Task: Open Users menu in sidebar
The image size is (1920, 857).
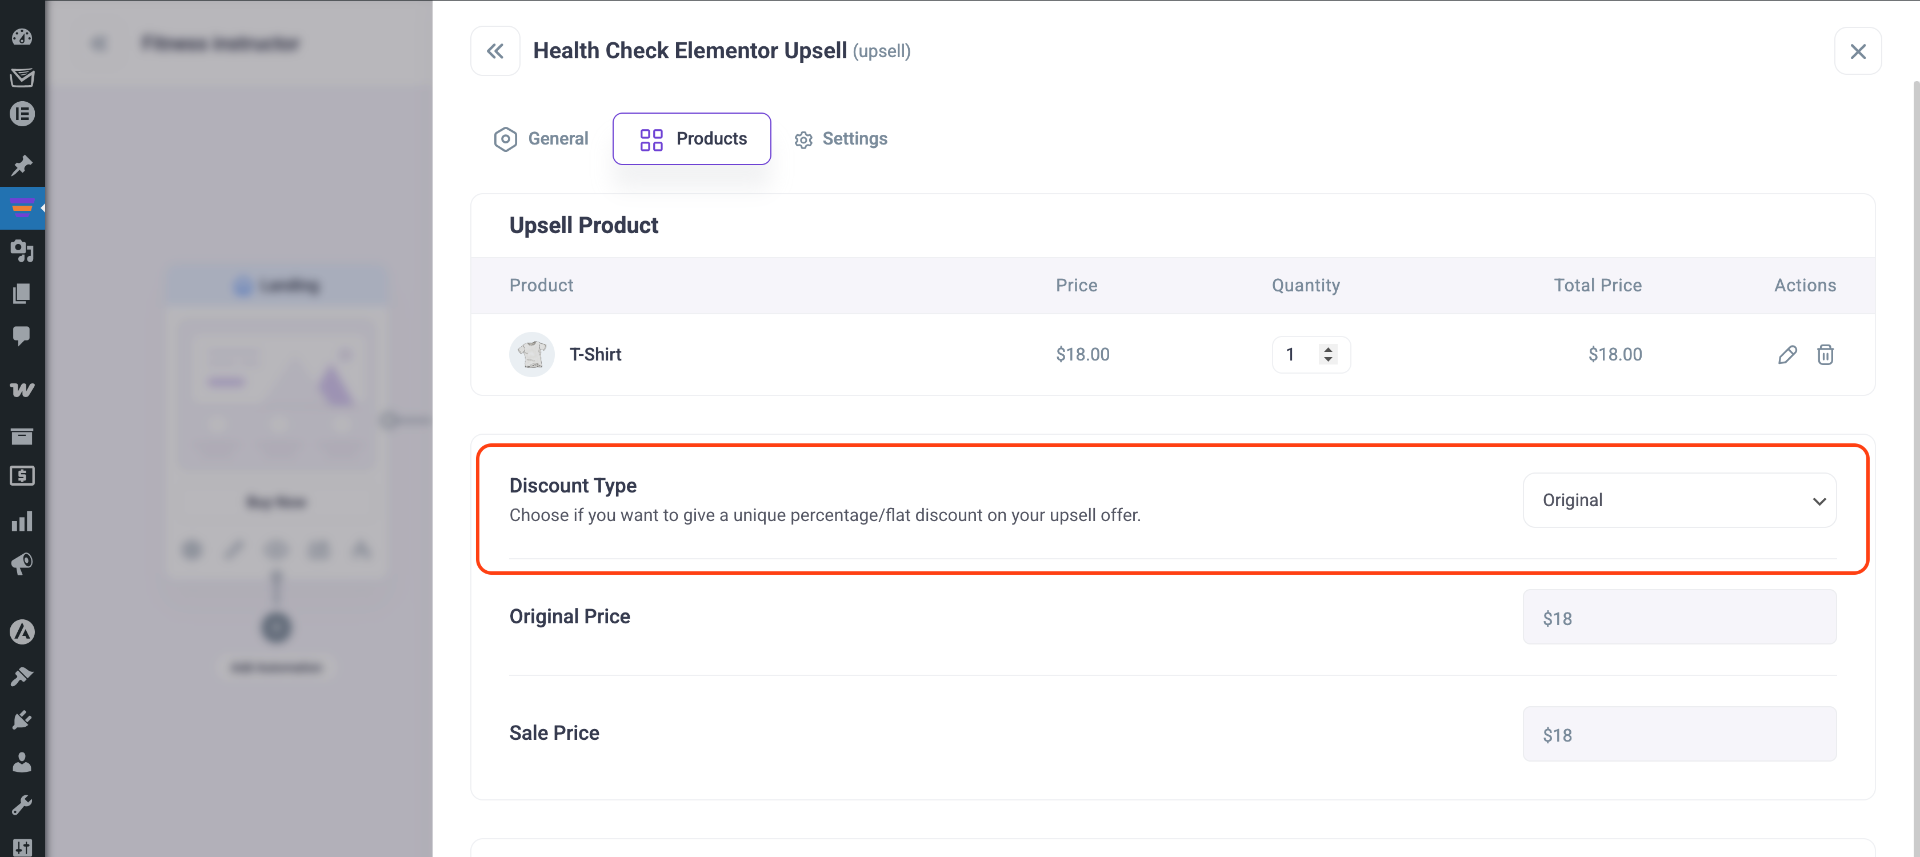Action: [22, 762]
